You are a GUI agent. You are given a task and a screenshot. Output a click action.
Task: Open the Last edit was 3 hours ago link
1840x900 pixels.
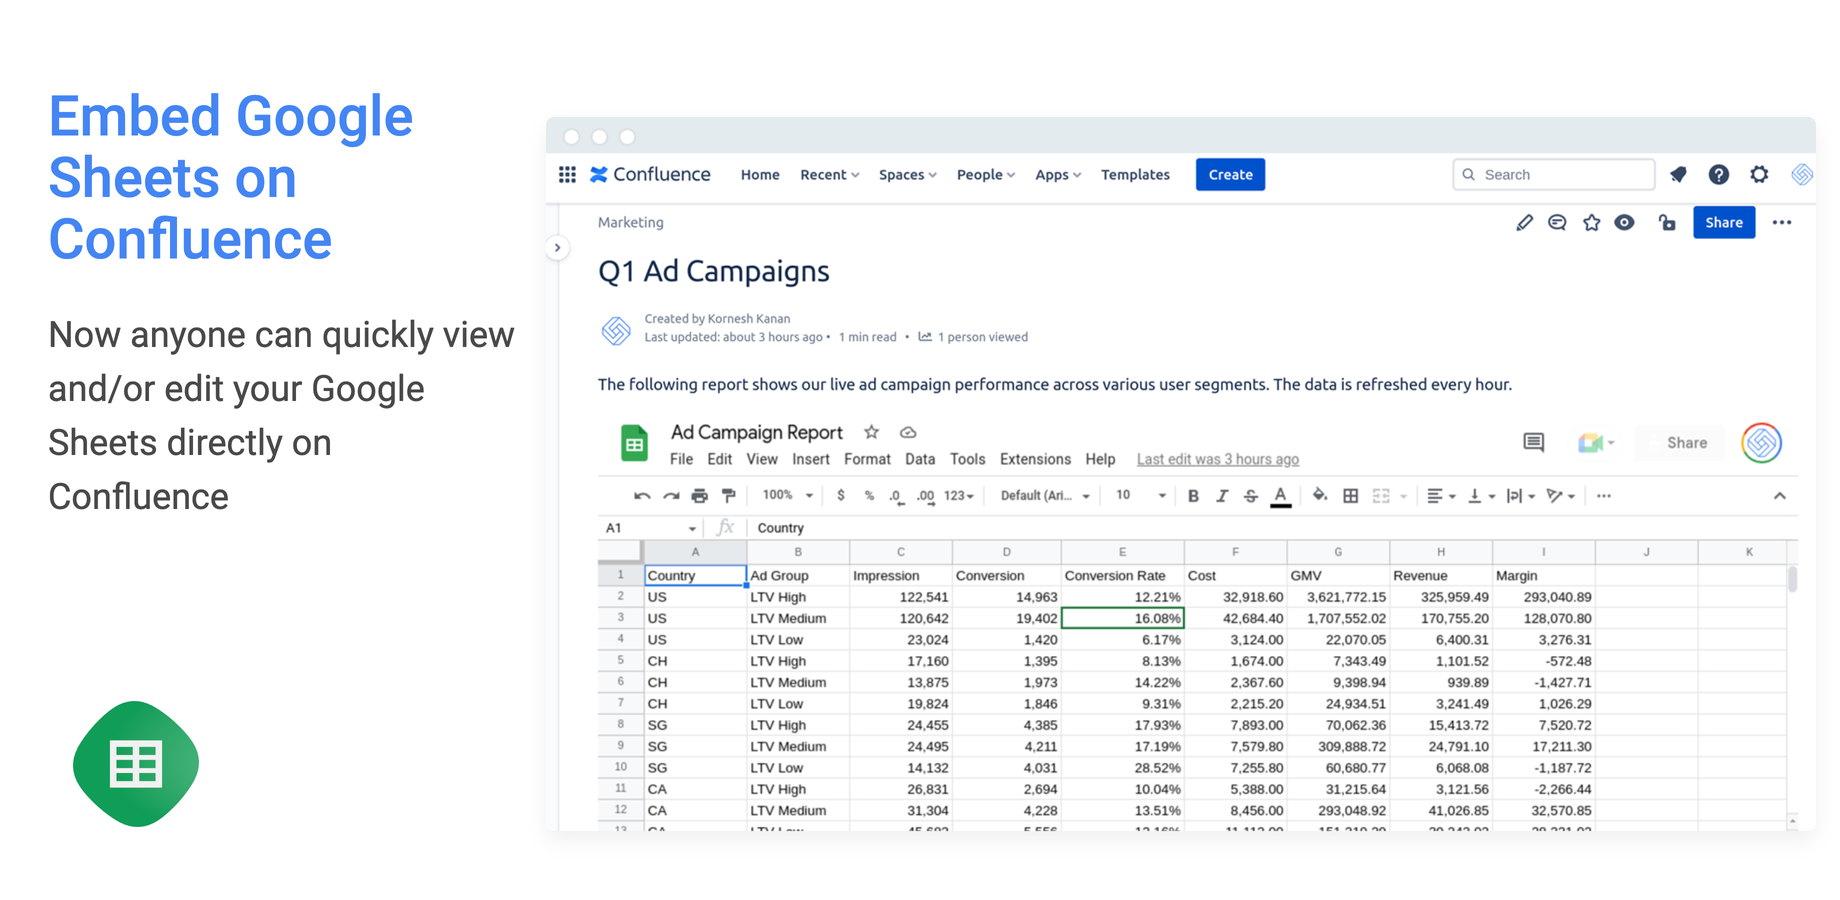[x=1218, y=460]
